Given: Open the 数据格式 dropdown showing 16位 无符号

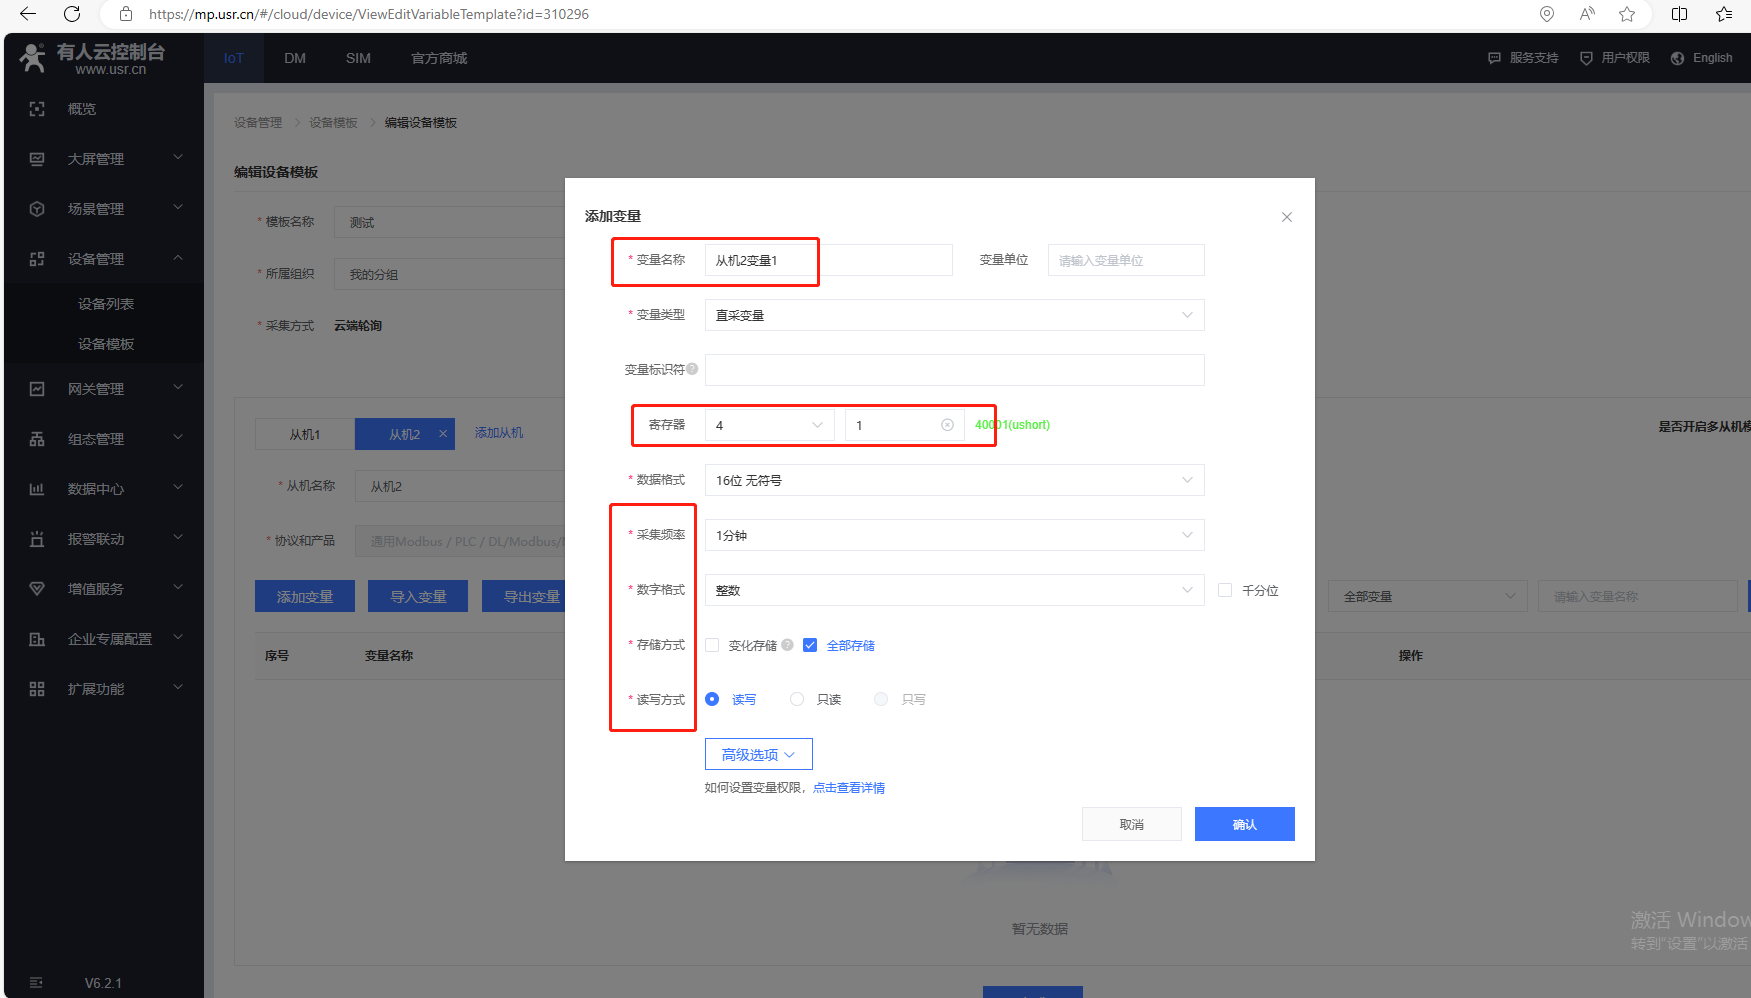Looking at the screenshot, I should click(x=954, y=480).
